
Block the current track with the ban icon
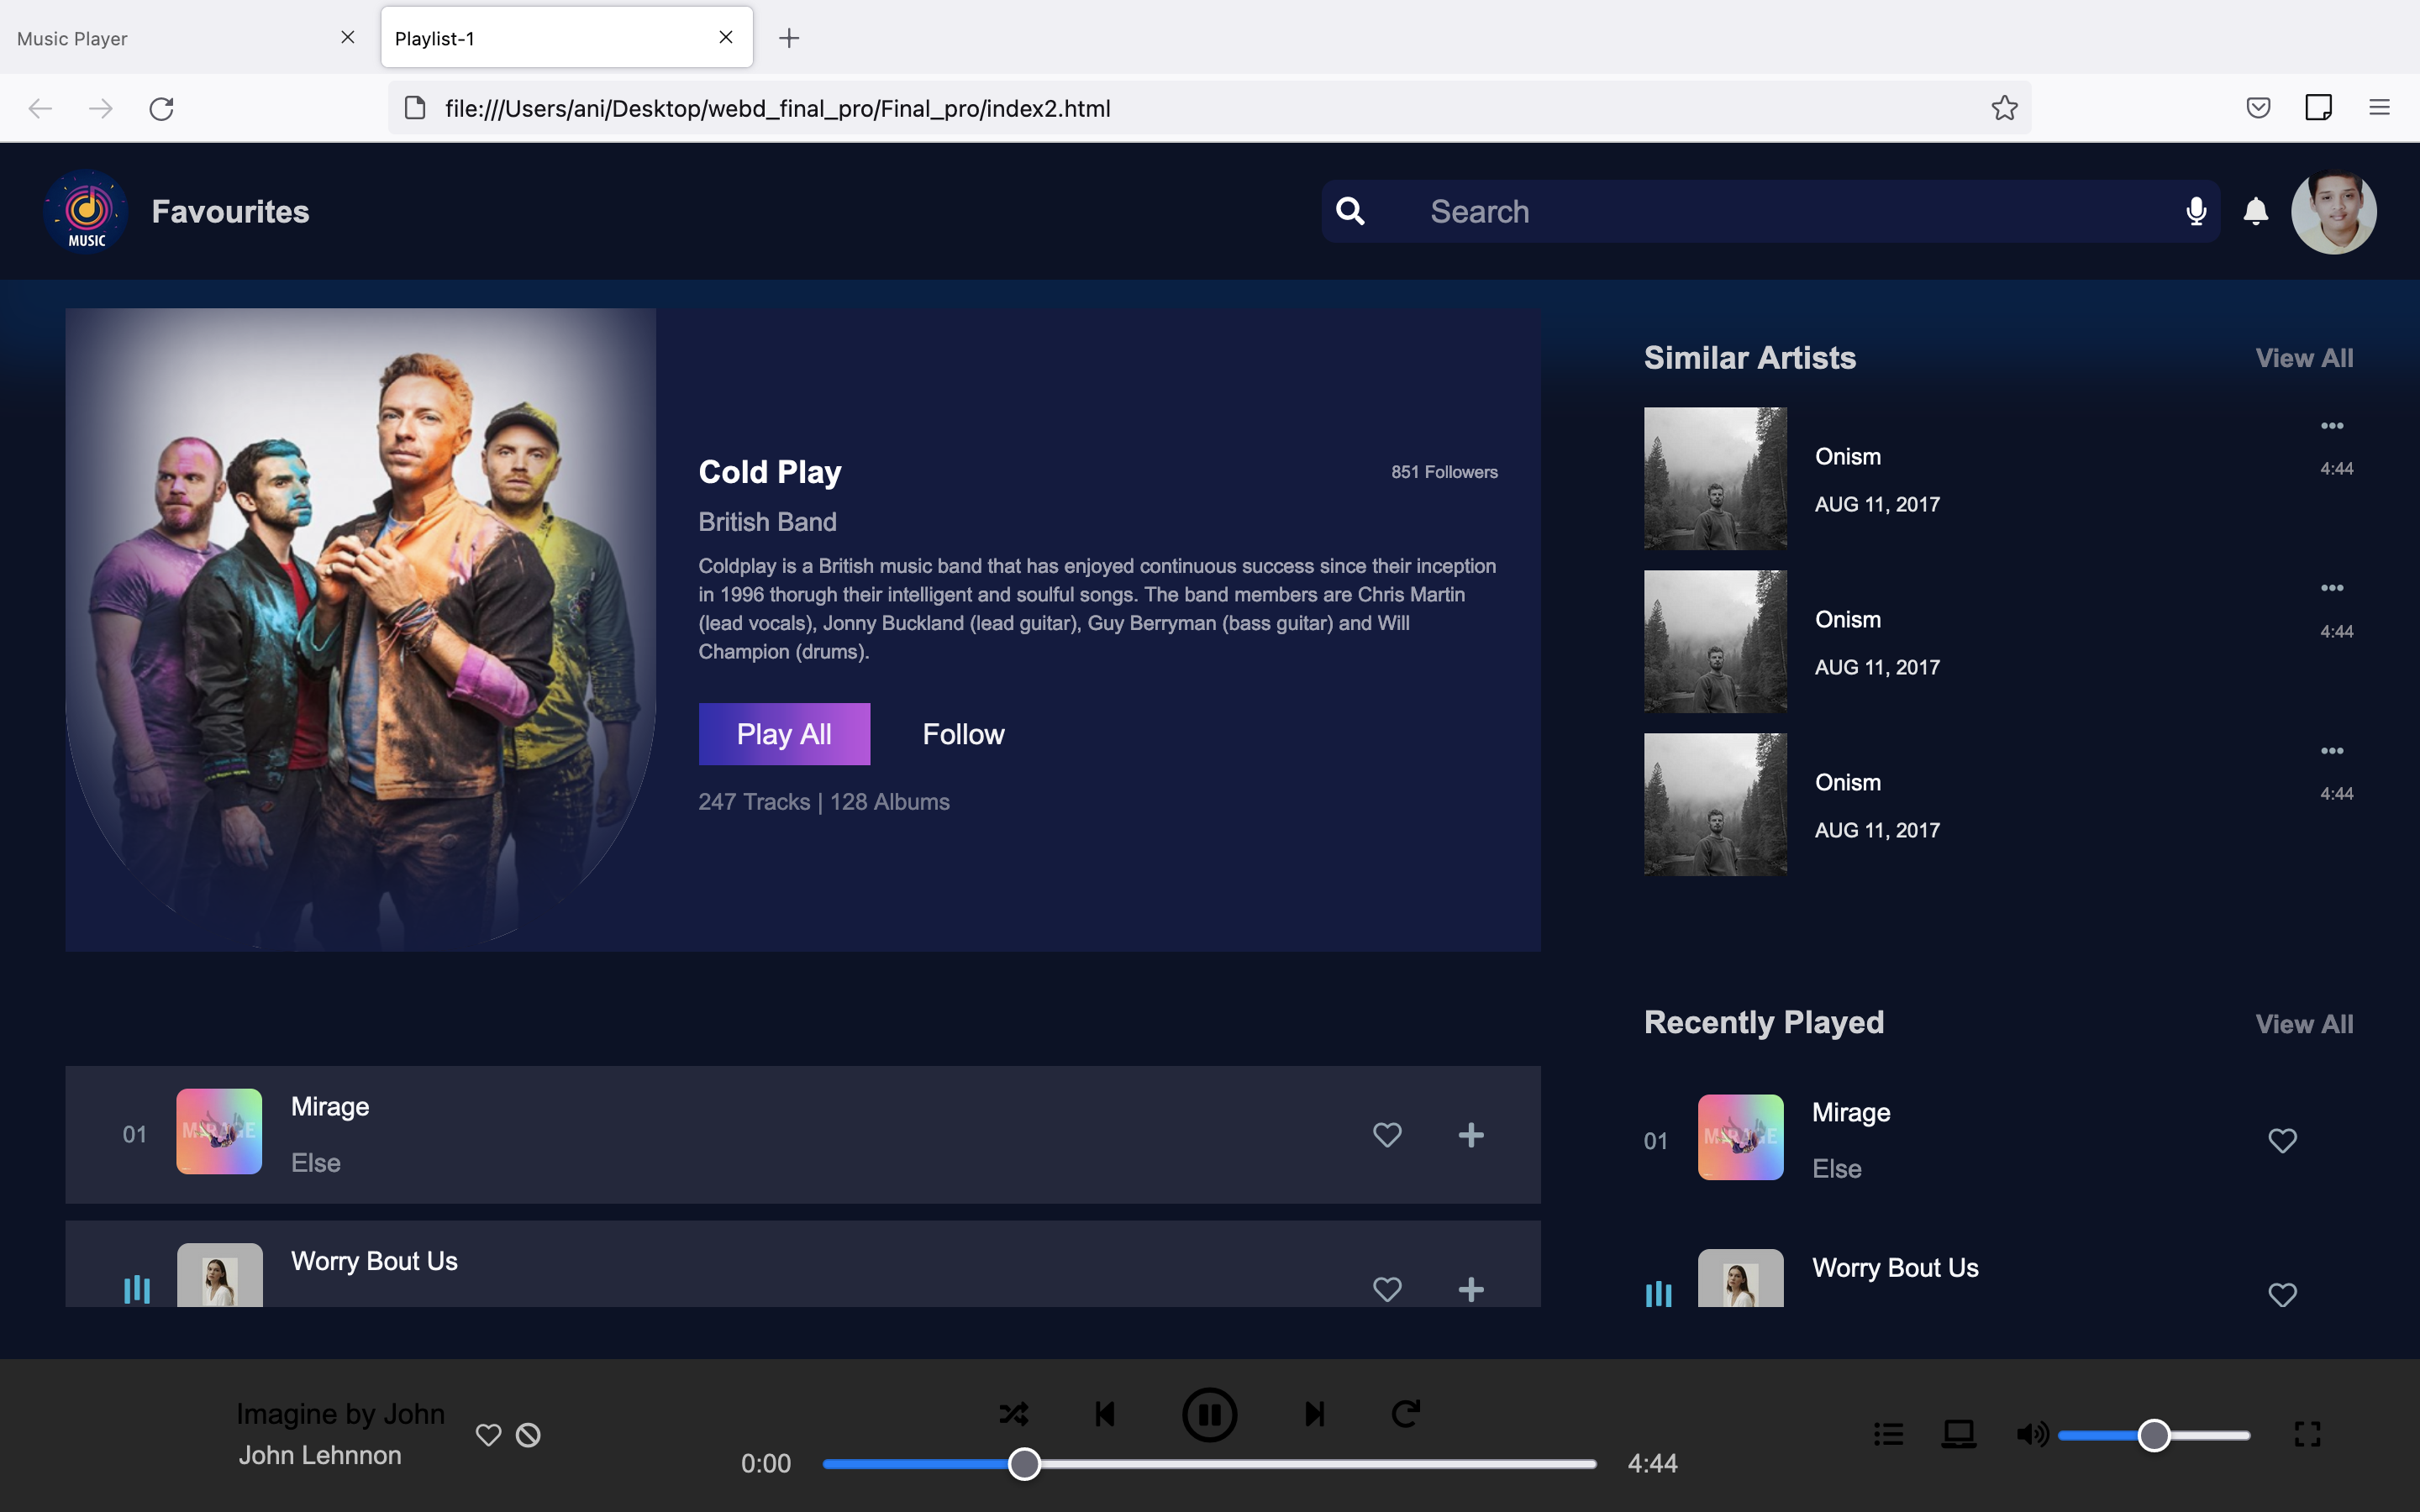(x=528, y=1434)
